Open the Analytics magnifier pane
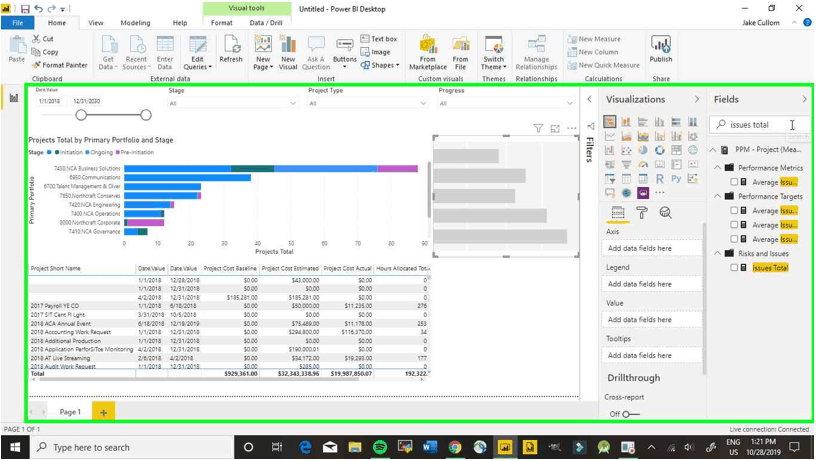816x461 pixels. click(665, 212)
